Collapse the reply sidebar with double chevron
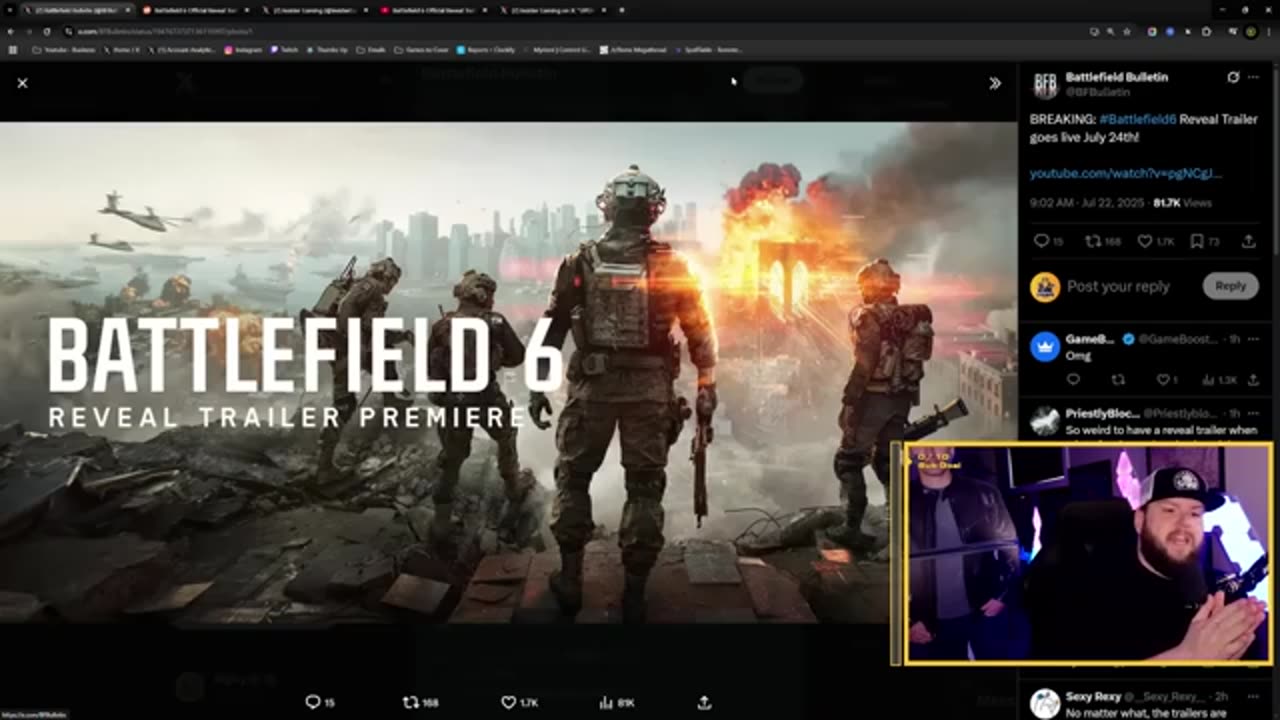Image resolution: width=1280 pixels, height=720 pixels. (x=994, y=83)
